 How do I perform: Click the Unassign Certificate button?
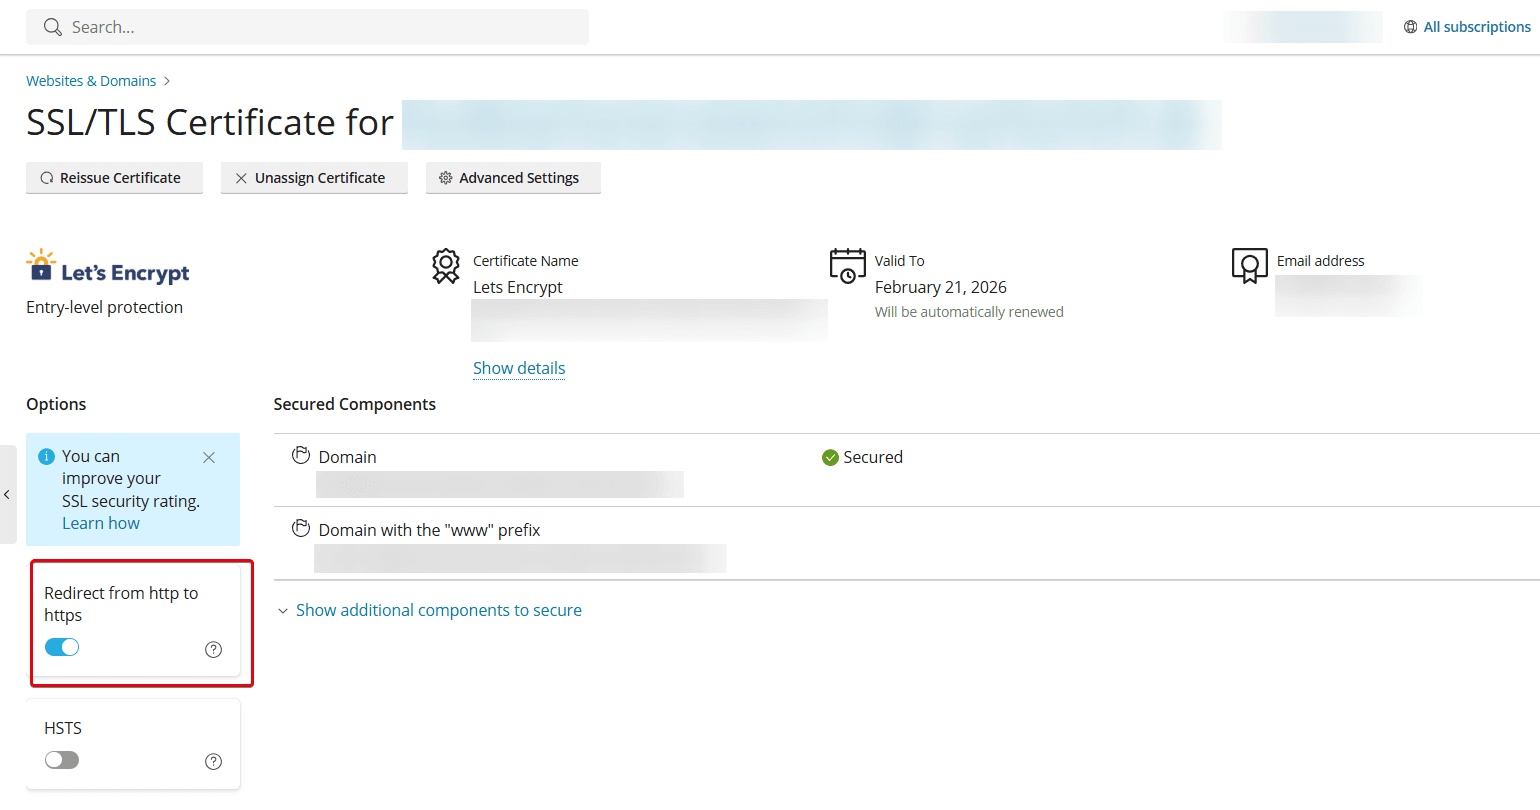[314, 177]
